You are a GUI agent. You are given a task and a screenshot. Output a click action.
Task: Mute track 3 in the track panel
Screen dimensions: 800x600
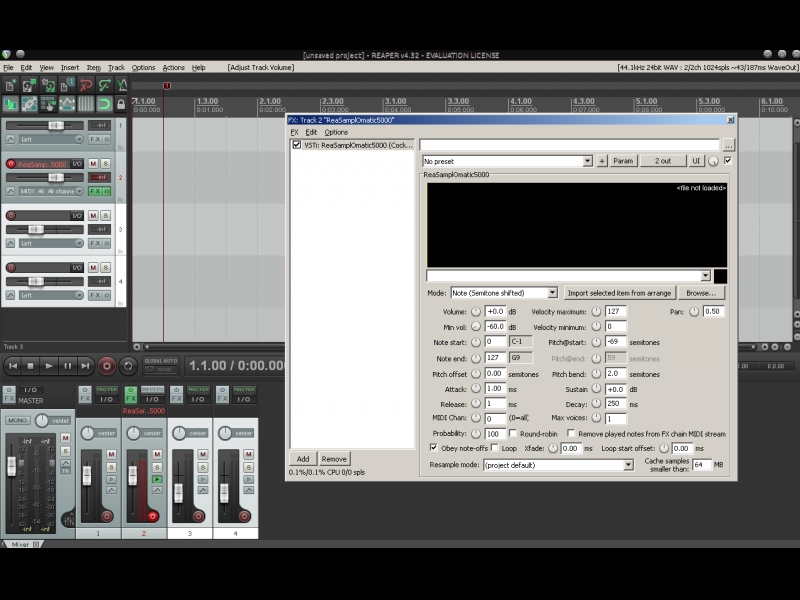click(x=93, y=216)
